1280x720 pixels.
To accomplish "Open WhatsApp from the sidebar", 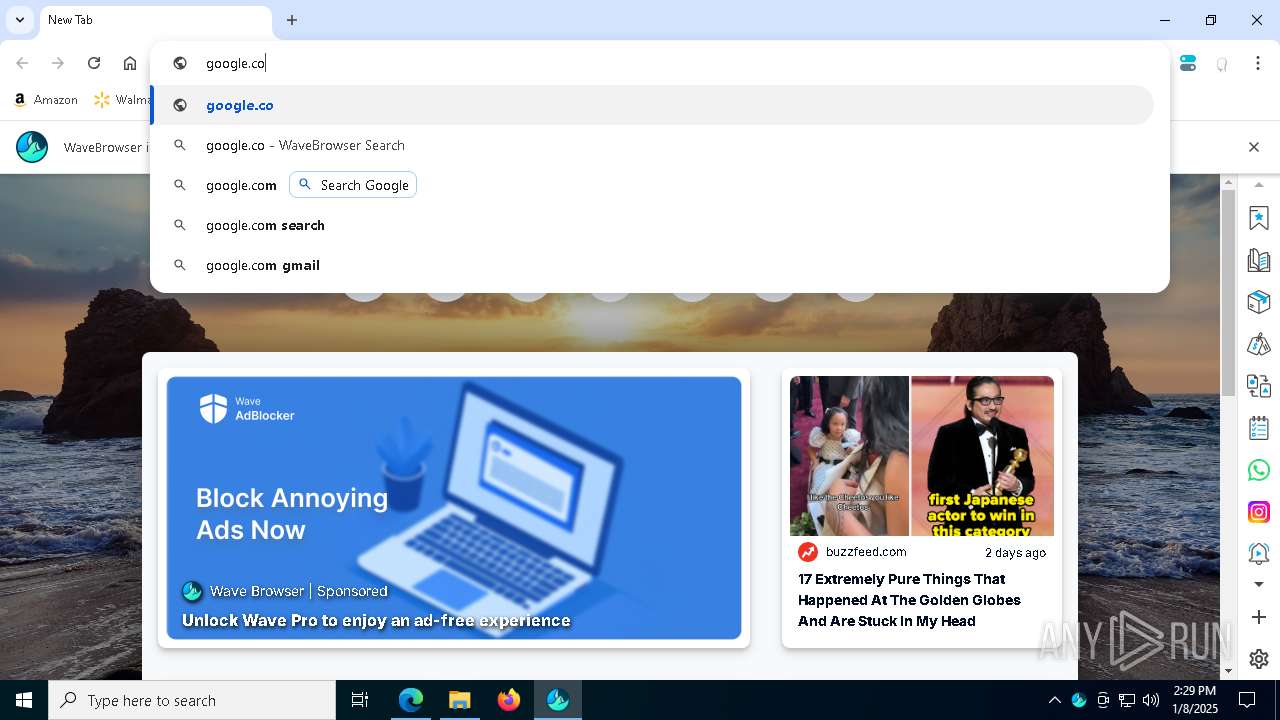I will point(1259,470).
